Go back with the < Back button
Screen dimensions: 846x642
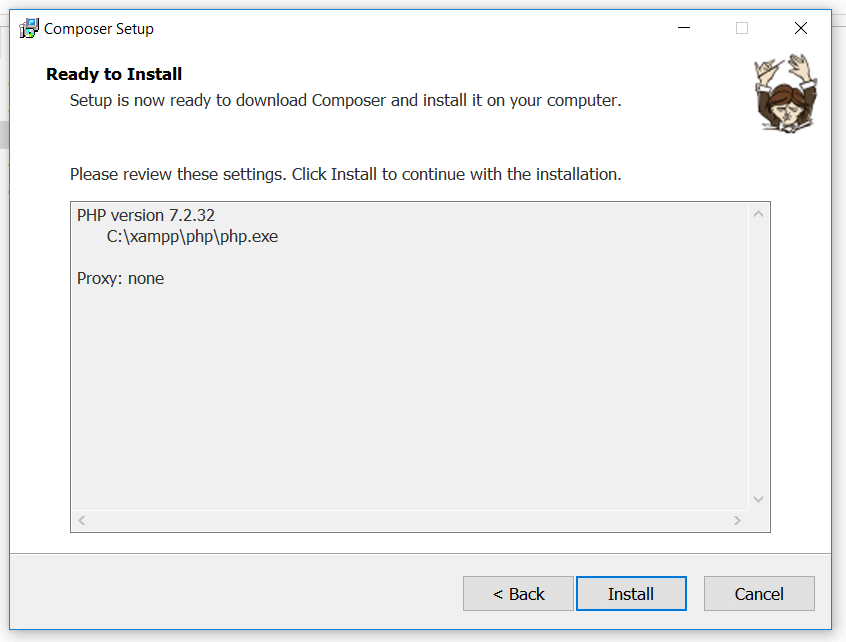coord(518,593)
